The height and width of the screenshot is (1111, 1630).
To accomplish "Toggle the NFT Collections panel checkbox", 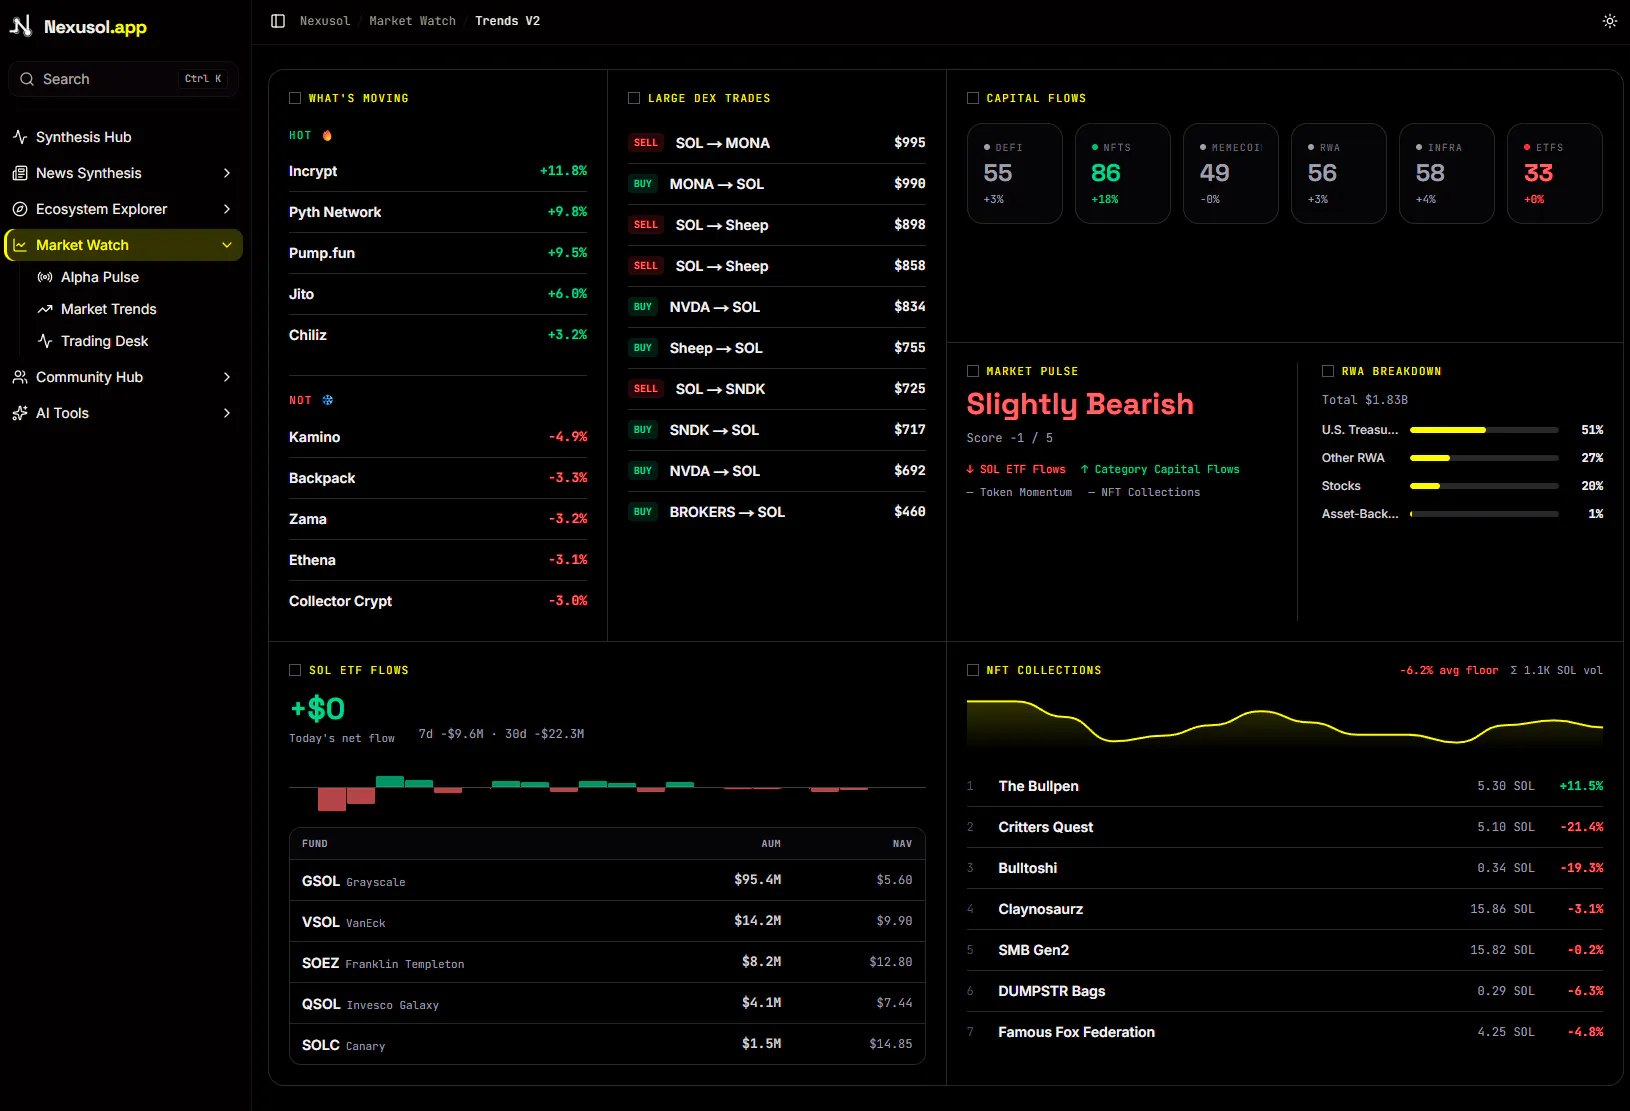I will point(973,670).
